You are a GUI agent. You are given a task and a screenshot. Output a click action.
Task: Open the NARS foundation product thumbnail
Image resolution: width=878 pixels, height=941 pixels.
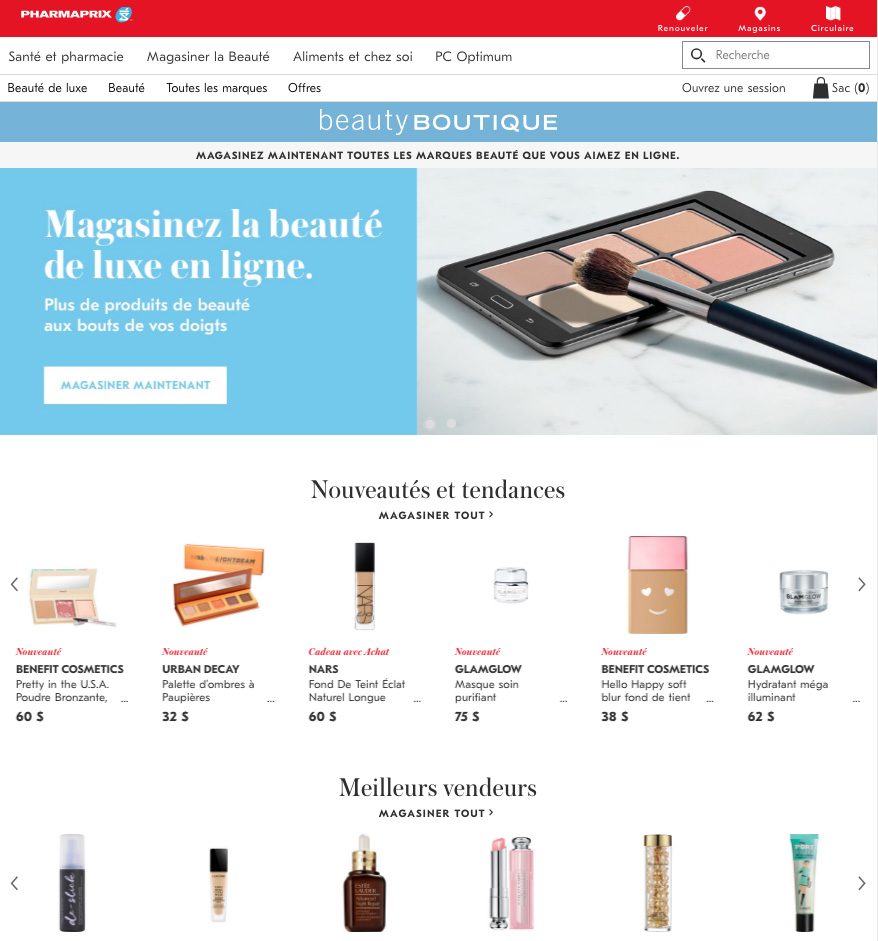tap(364, 586)
